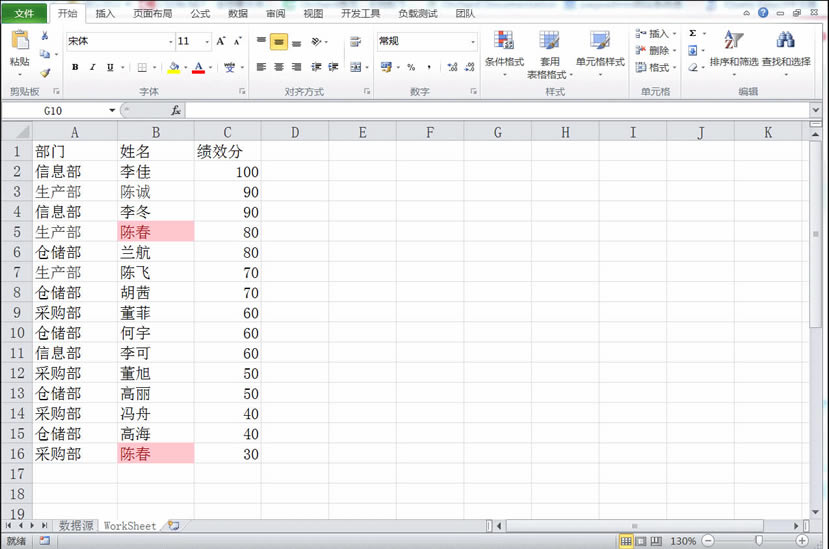The width and height of the screenshot is (829, 549).
Task: Open 查找和选择 find and select
Action: coord(786,53)
